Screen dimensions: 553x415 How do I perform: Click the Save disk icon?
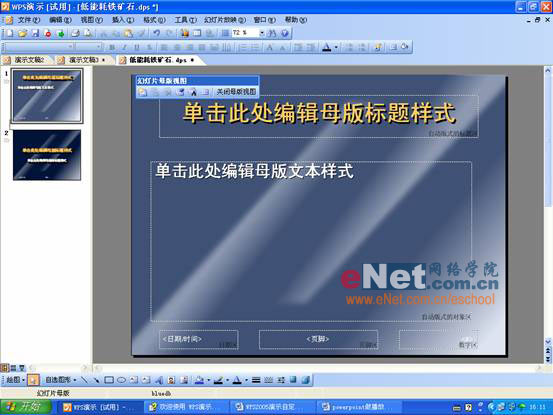tap(35, 33)
